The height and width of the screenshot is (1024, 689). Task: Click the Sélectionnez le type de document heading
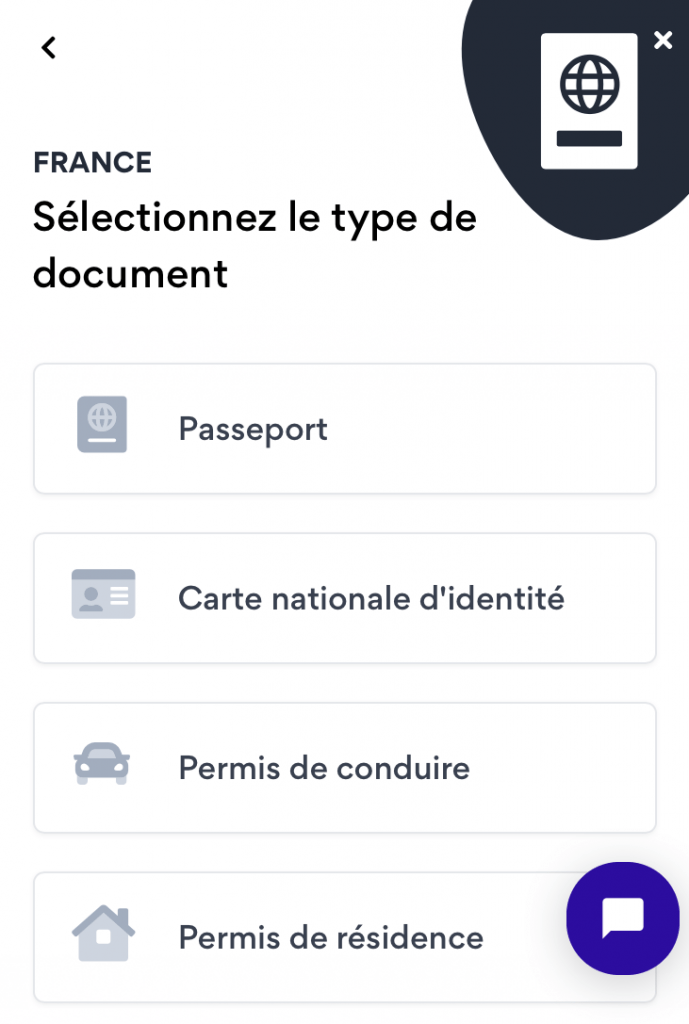pos(255,245)
